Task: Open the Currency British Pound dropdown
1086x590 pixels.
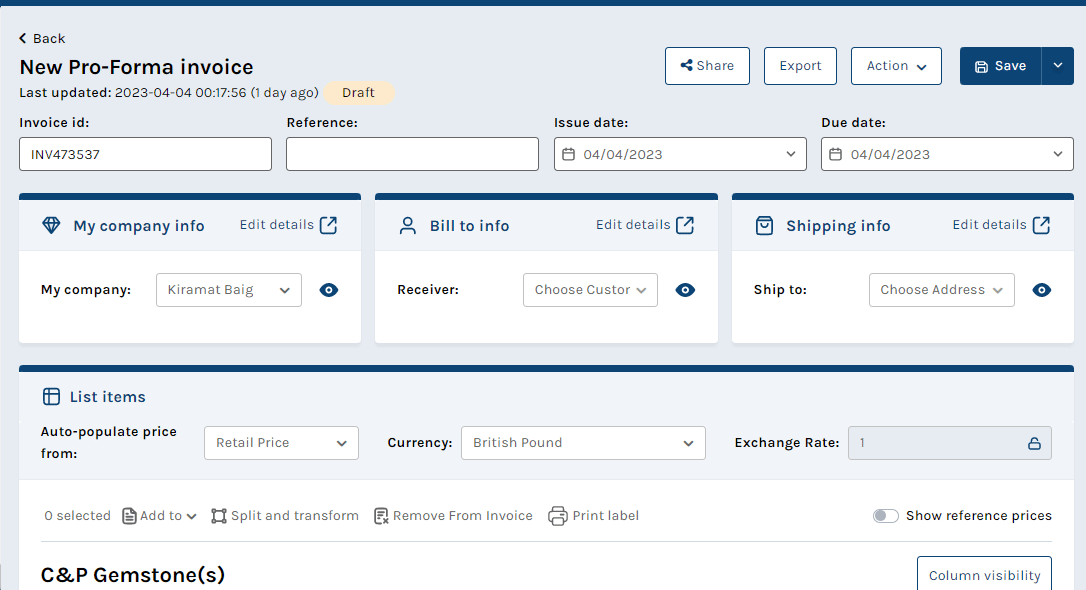Action: pyautogui.click(x=583, y=443)
